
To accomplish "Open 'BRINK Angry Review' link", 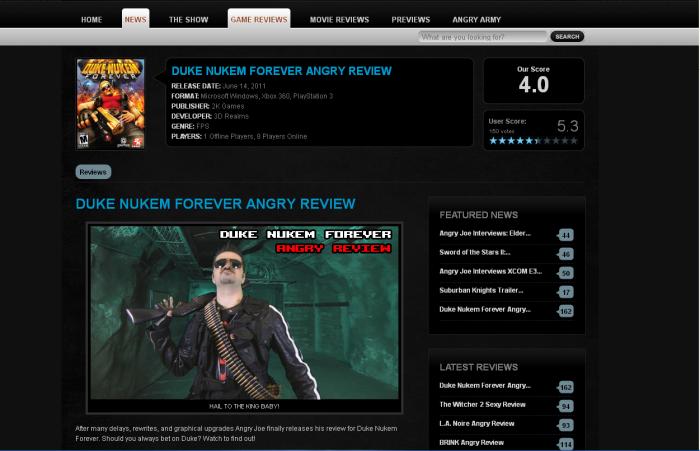I will click(471, 443).
